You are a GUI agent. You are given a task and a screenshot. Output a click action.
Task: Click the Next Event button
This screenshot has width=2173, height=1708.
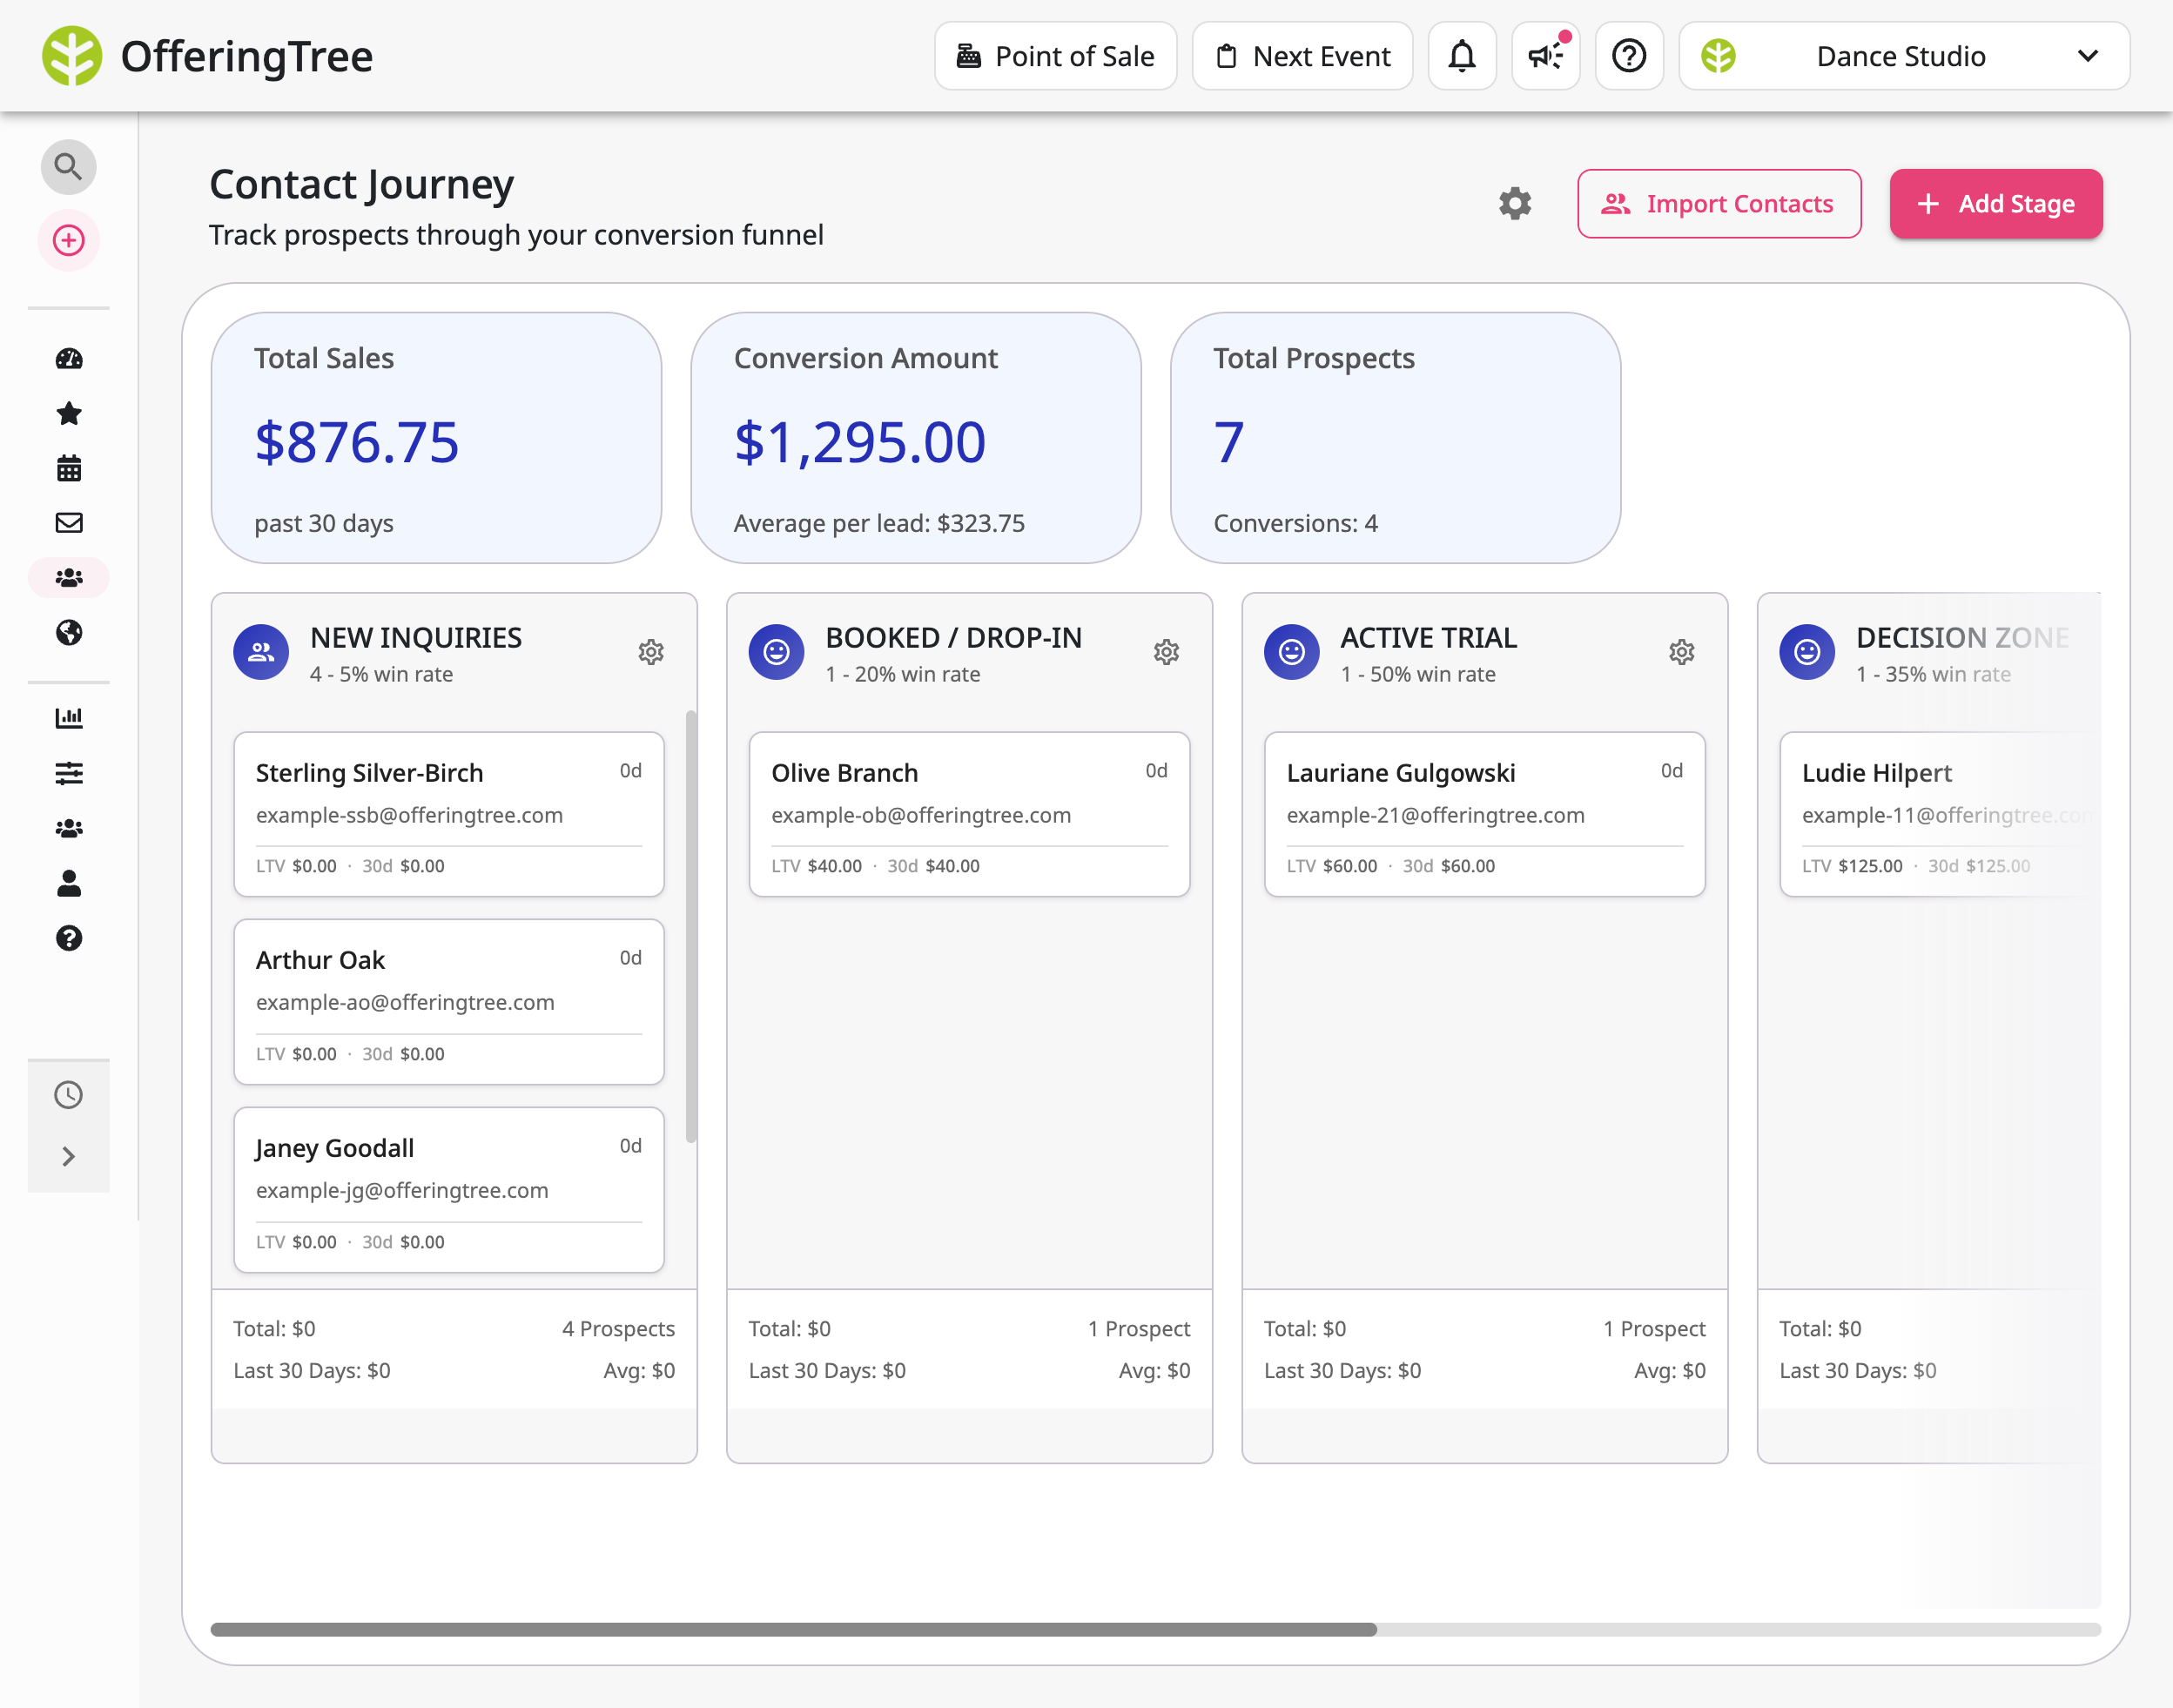point(1302,56)
